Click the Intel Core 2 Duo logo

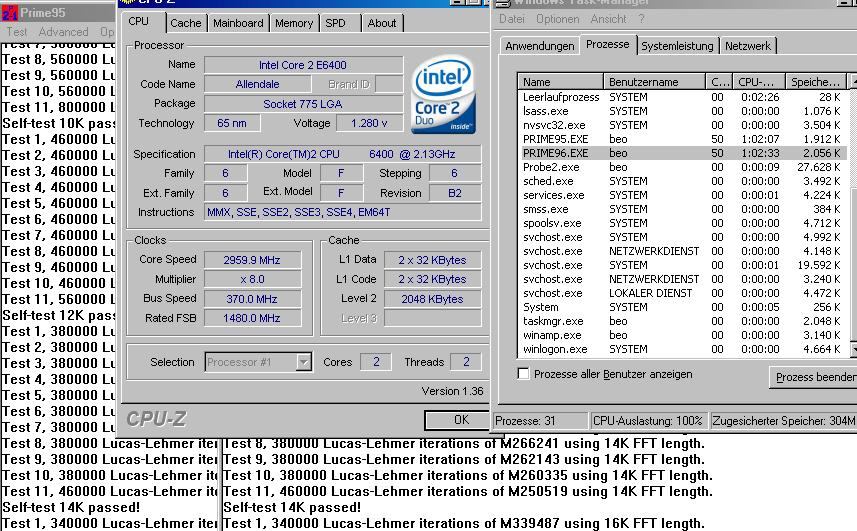coord(443,94)
